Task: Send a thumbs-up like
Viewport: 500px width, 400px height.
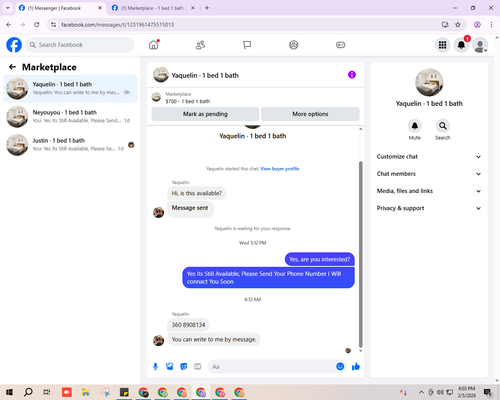Action: (x=356, y=367)
